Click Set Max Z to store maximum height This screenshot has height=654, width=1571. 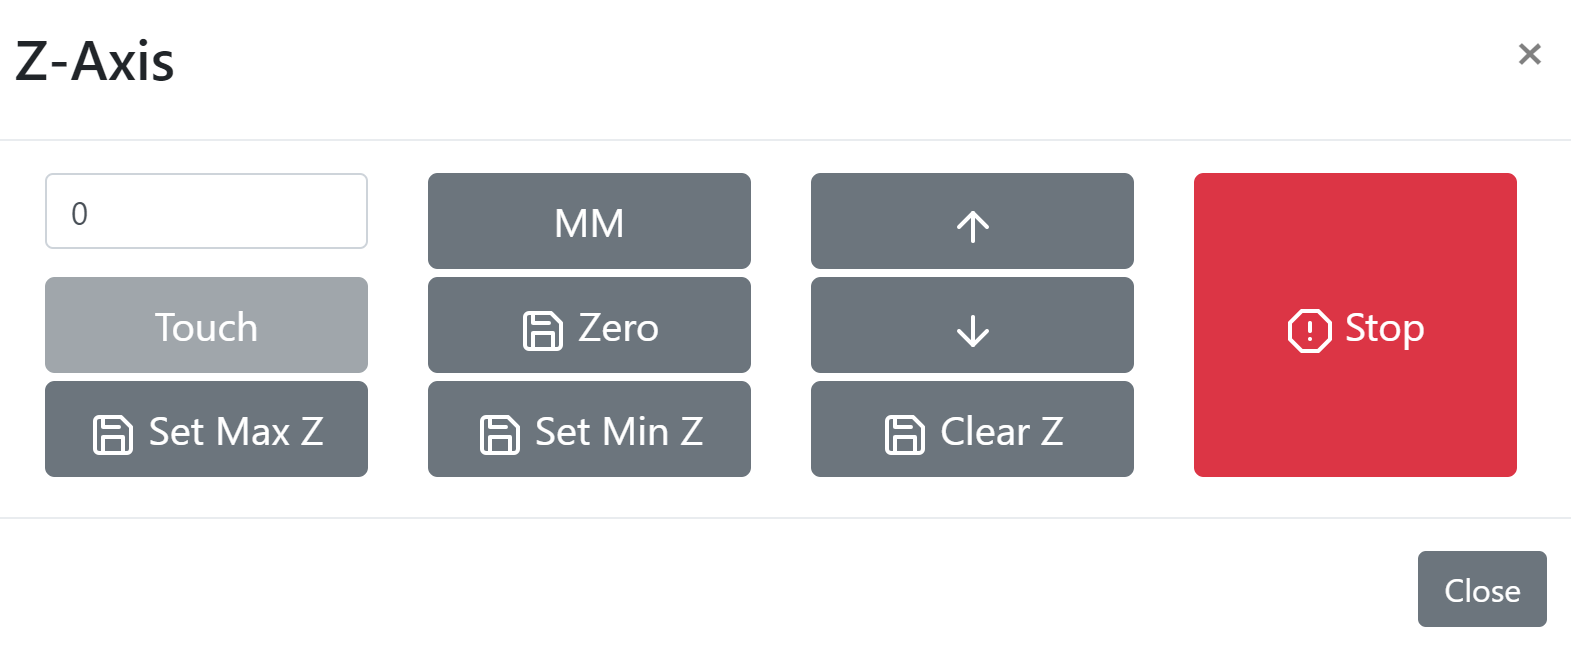[206, 430]
